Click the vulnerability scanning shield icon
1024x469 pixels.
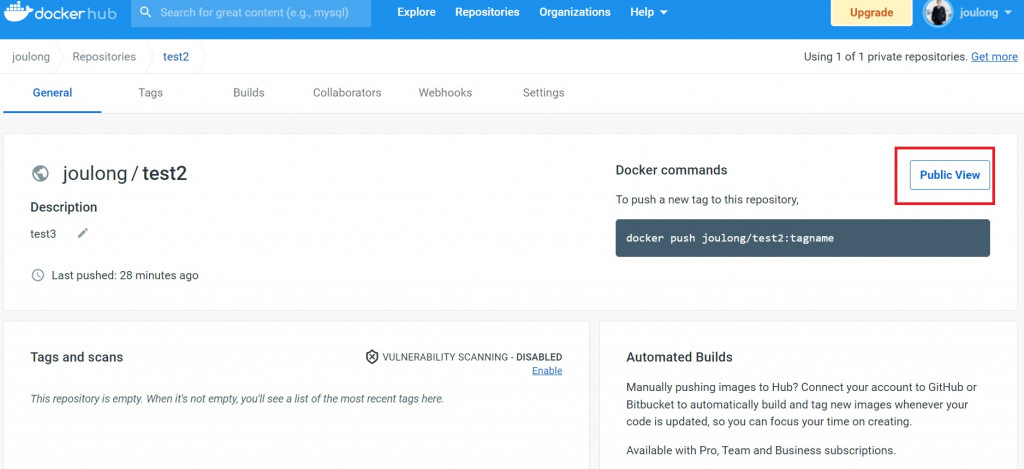(372, 357)
